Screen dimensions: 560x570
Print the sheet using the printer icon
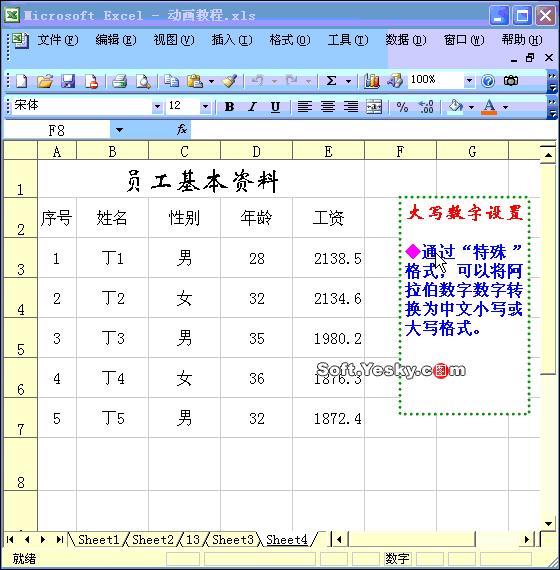(x=120, y=81)
